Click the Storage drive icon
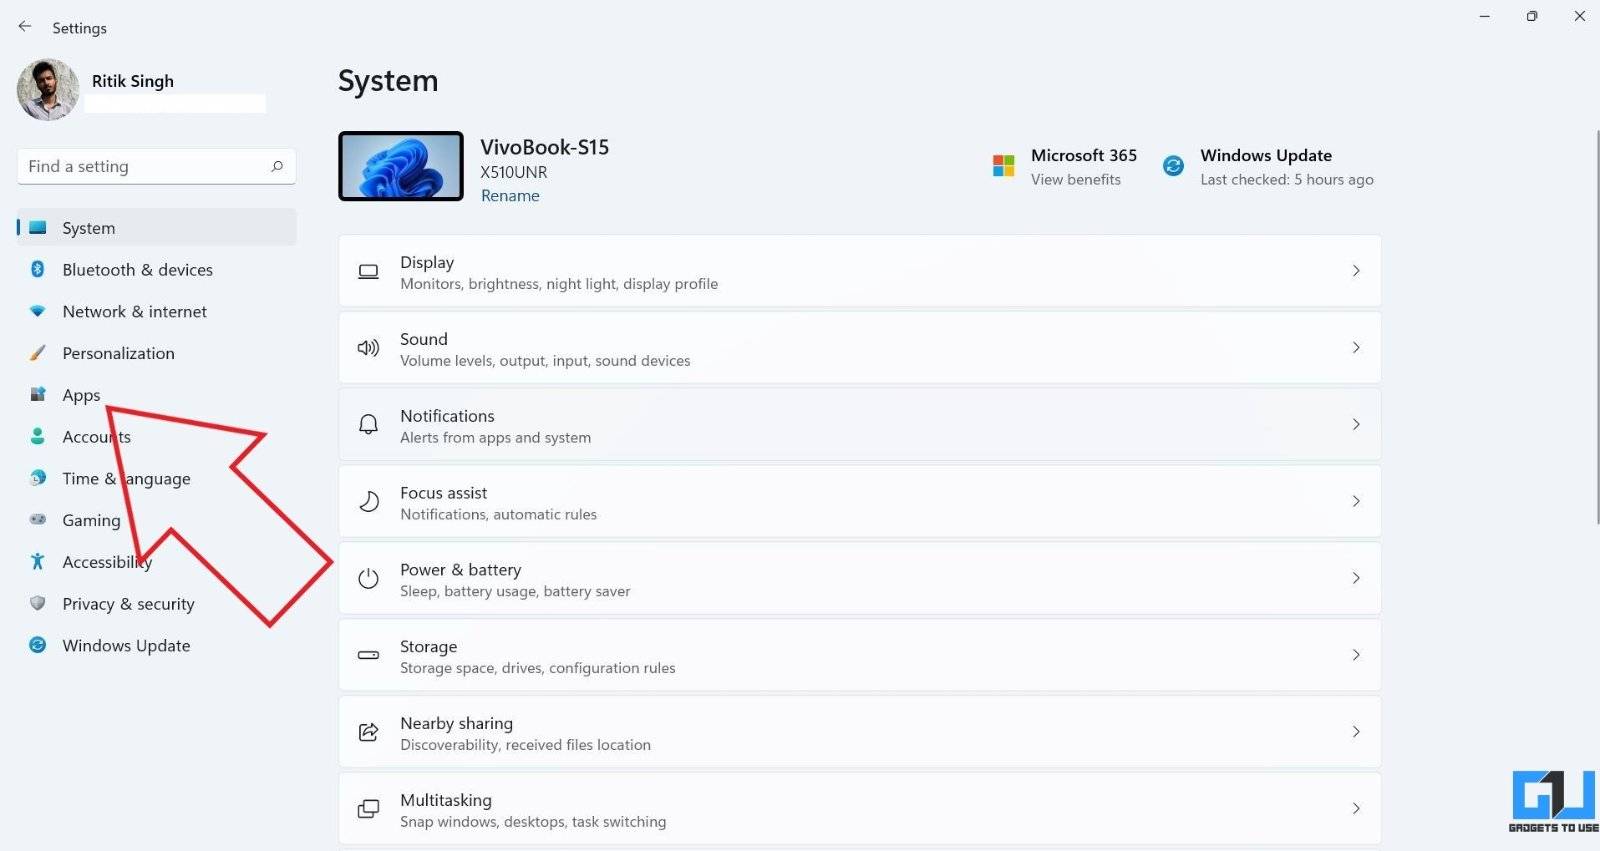1600x851 pixels. [368, 655]
